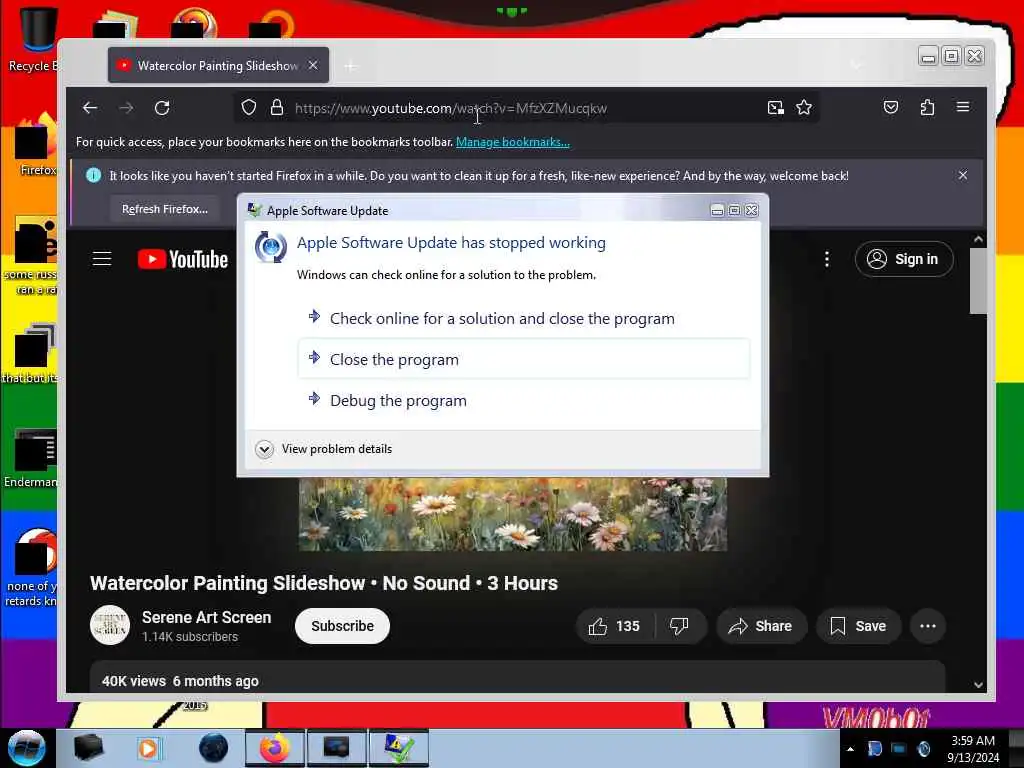Viewport: 1024px width, 768px height.
Task: Dismiss the Firefox refresh notification bar
Action: pyautogui.click(x=963, y=175)
